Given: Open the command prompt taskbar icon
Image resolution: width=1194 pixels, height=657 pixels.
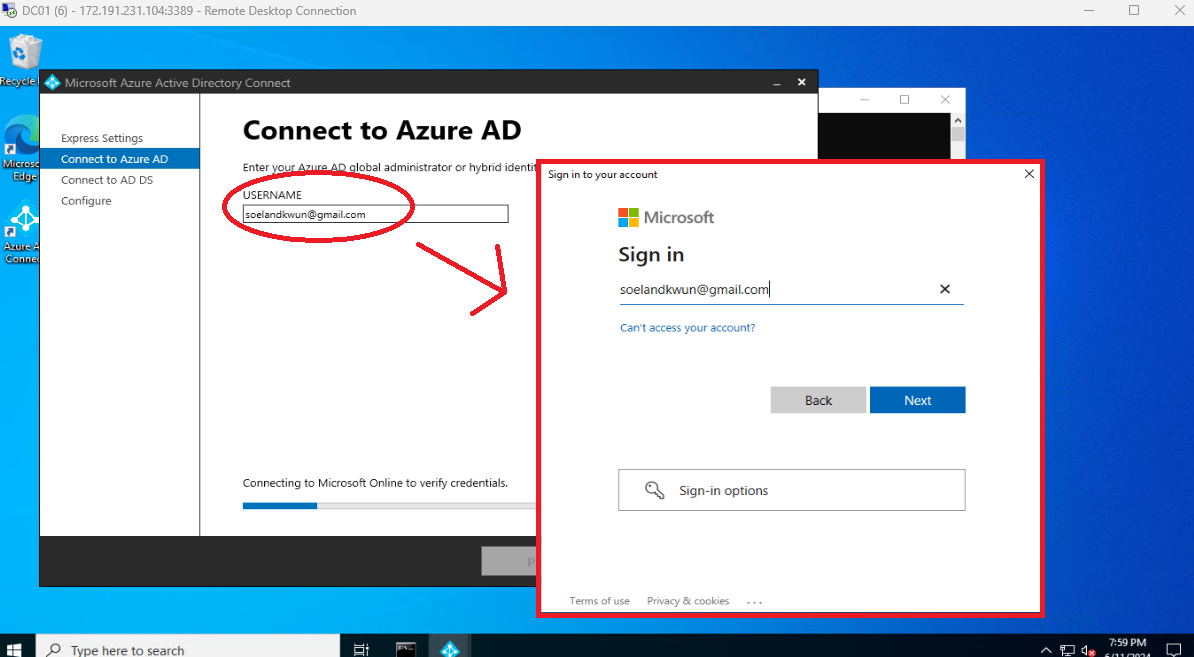Looking at the screenshot, I should (x=406, y=649).
